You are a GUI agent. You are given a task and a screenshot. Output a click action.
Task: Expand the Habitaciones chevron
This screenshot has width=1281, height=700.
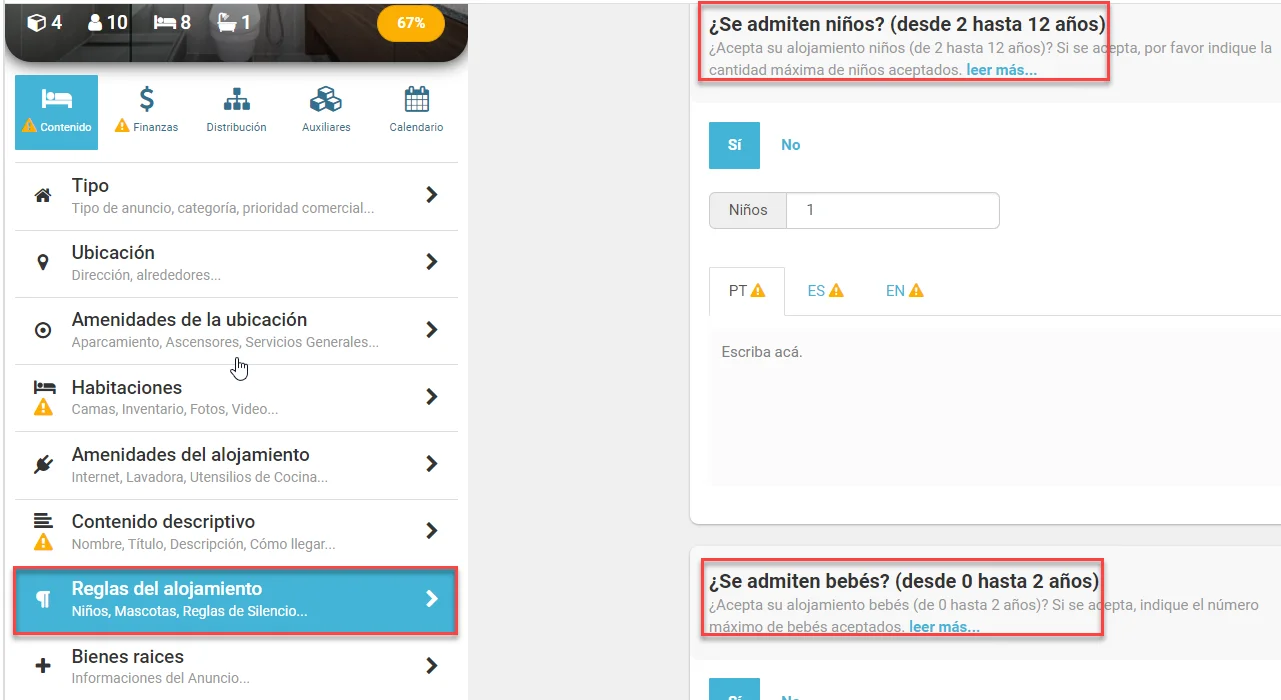pos(432,397)
